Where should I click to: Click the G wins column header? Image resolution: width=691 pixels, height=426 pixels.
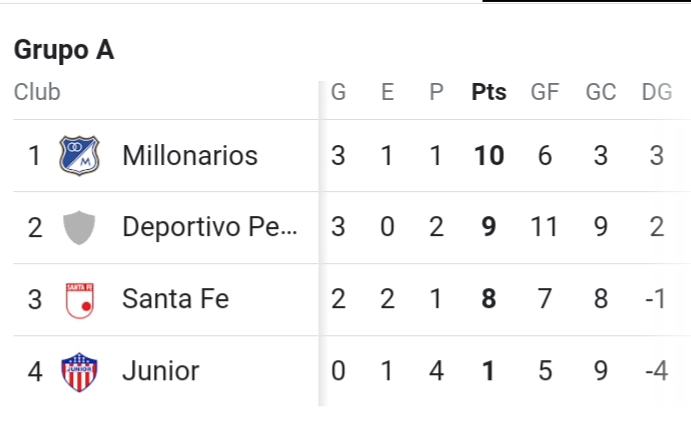click(339, 93)
